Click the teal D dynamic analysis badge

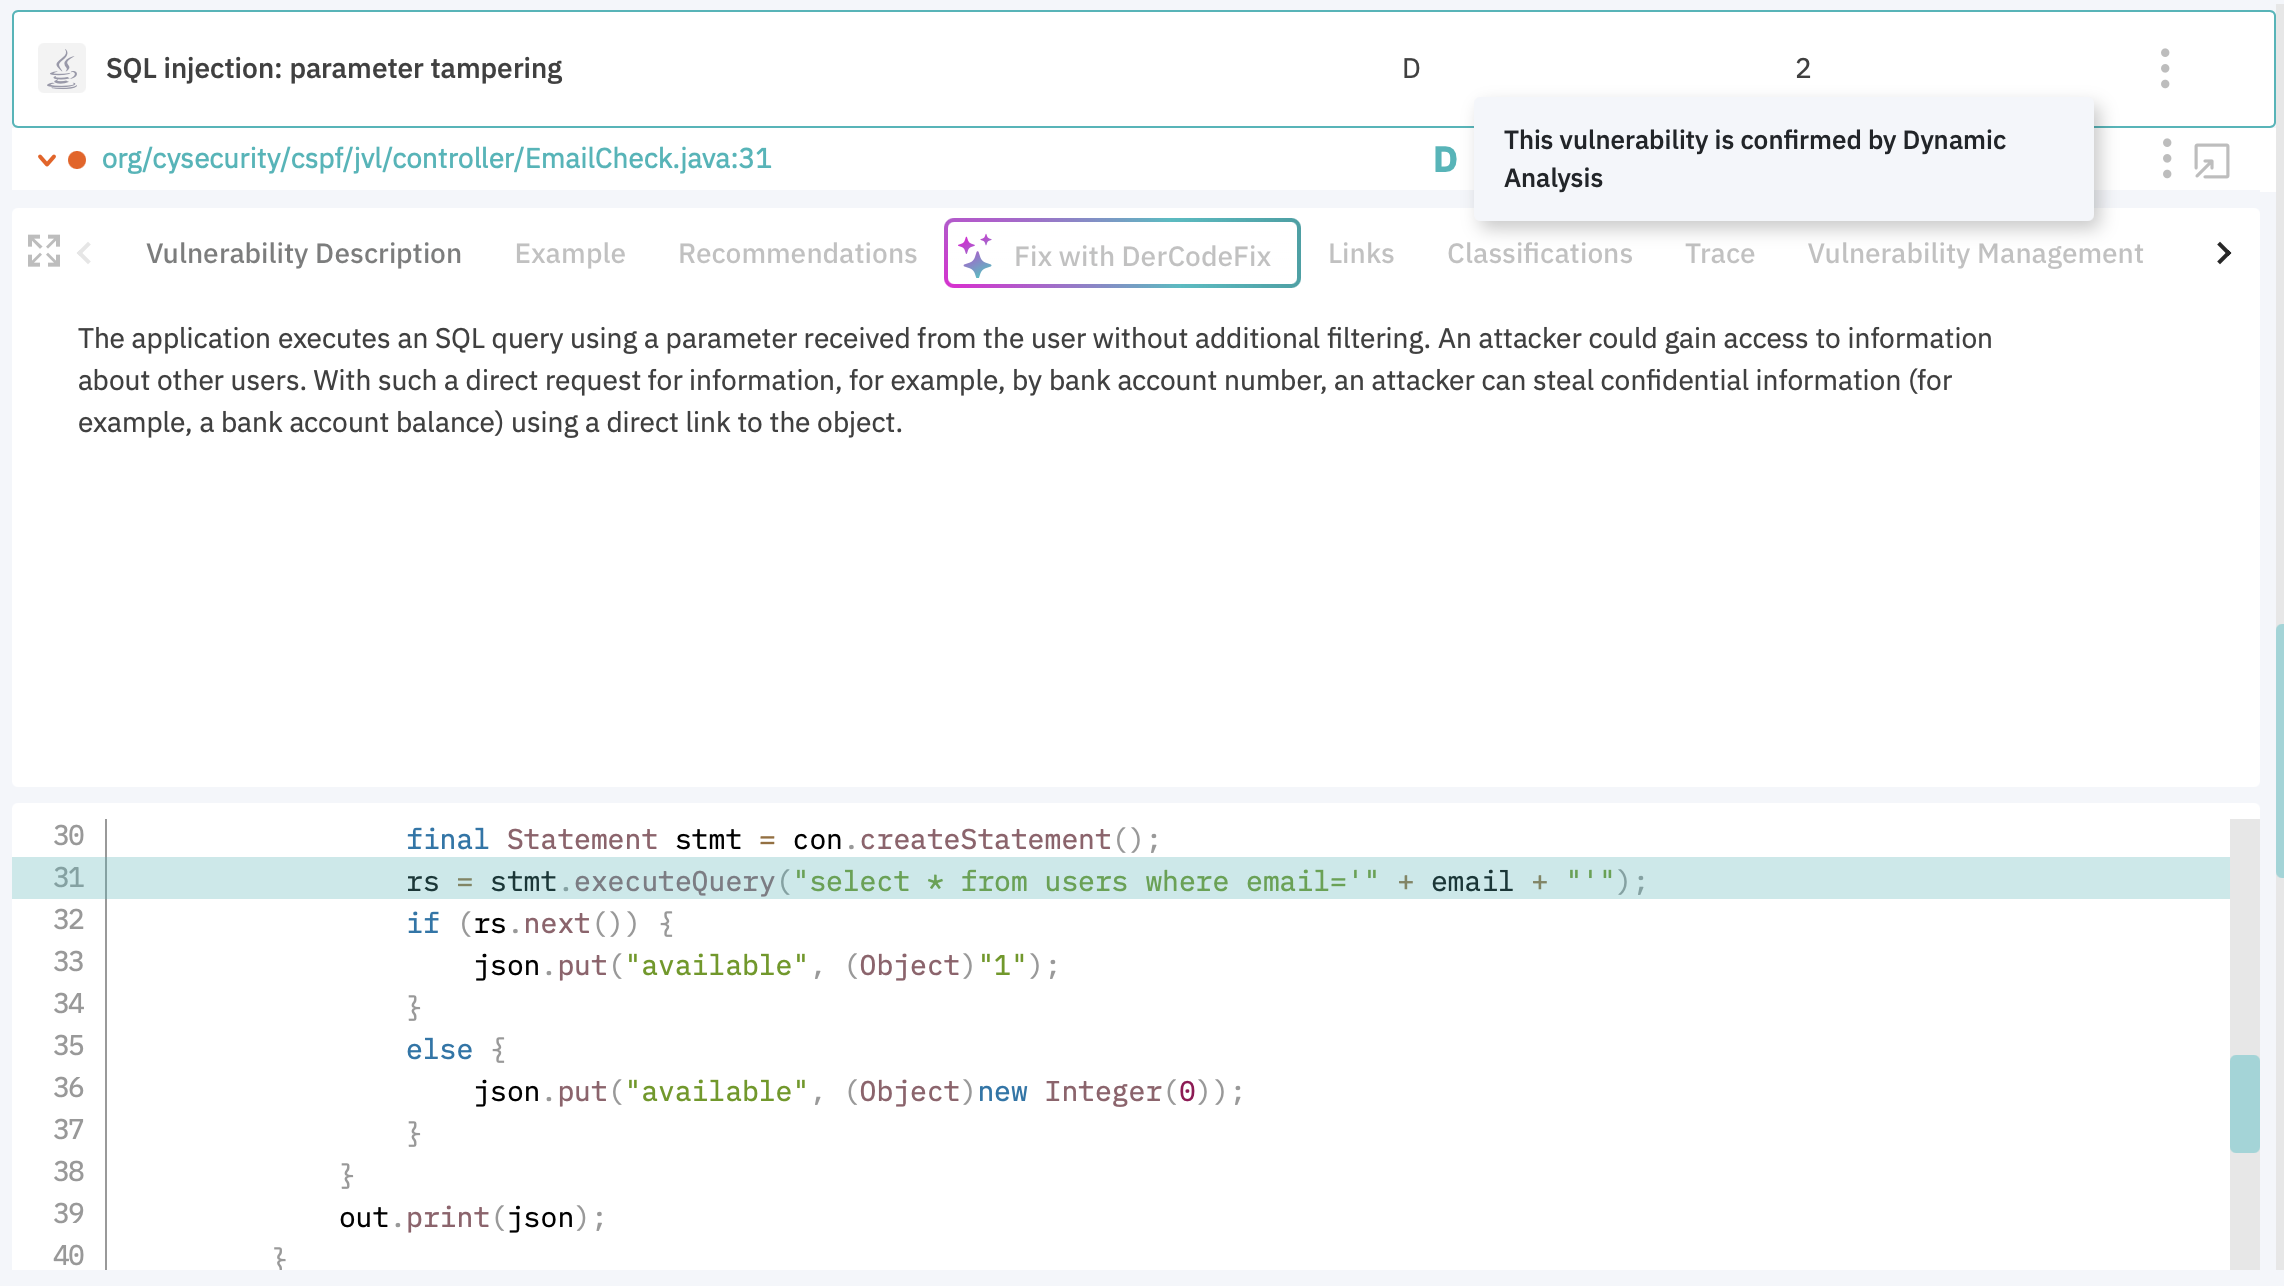coord(1445,159)
